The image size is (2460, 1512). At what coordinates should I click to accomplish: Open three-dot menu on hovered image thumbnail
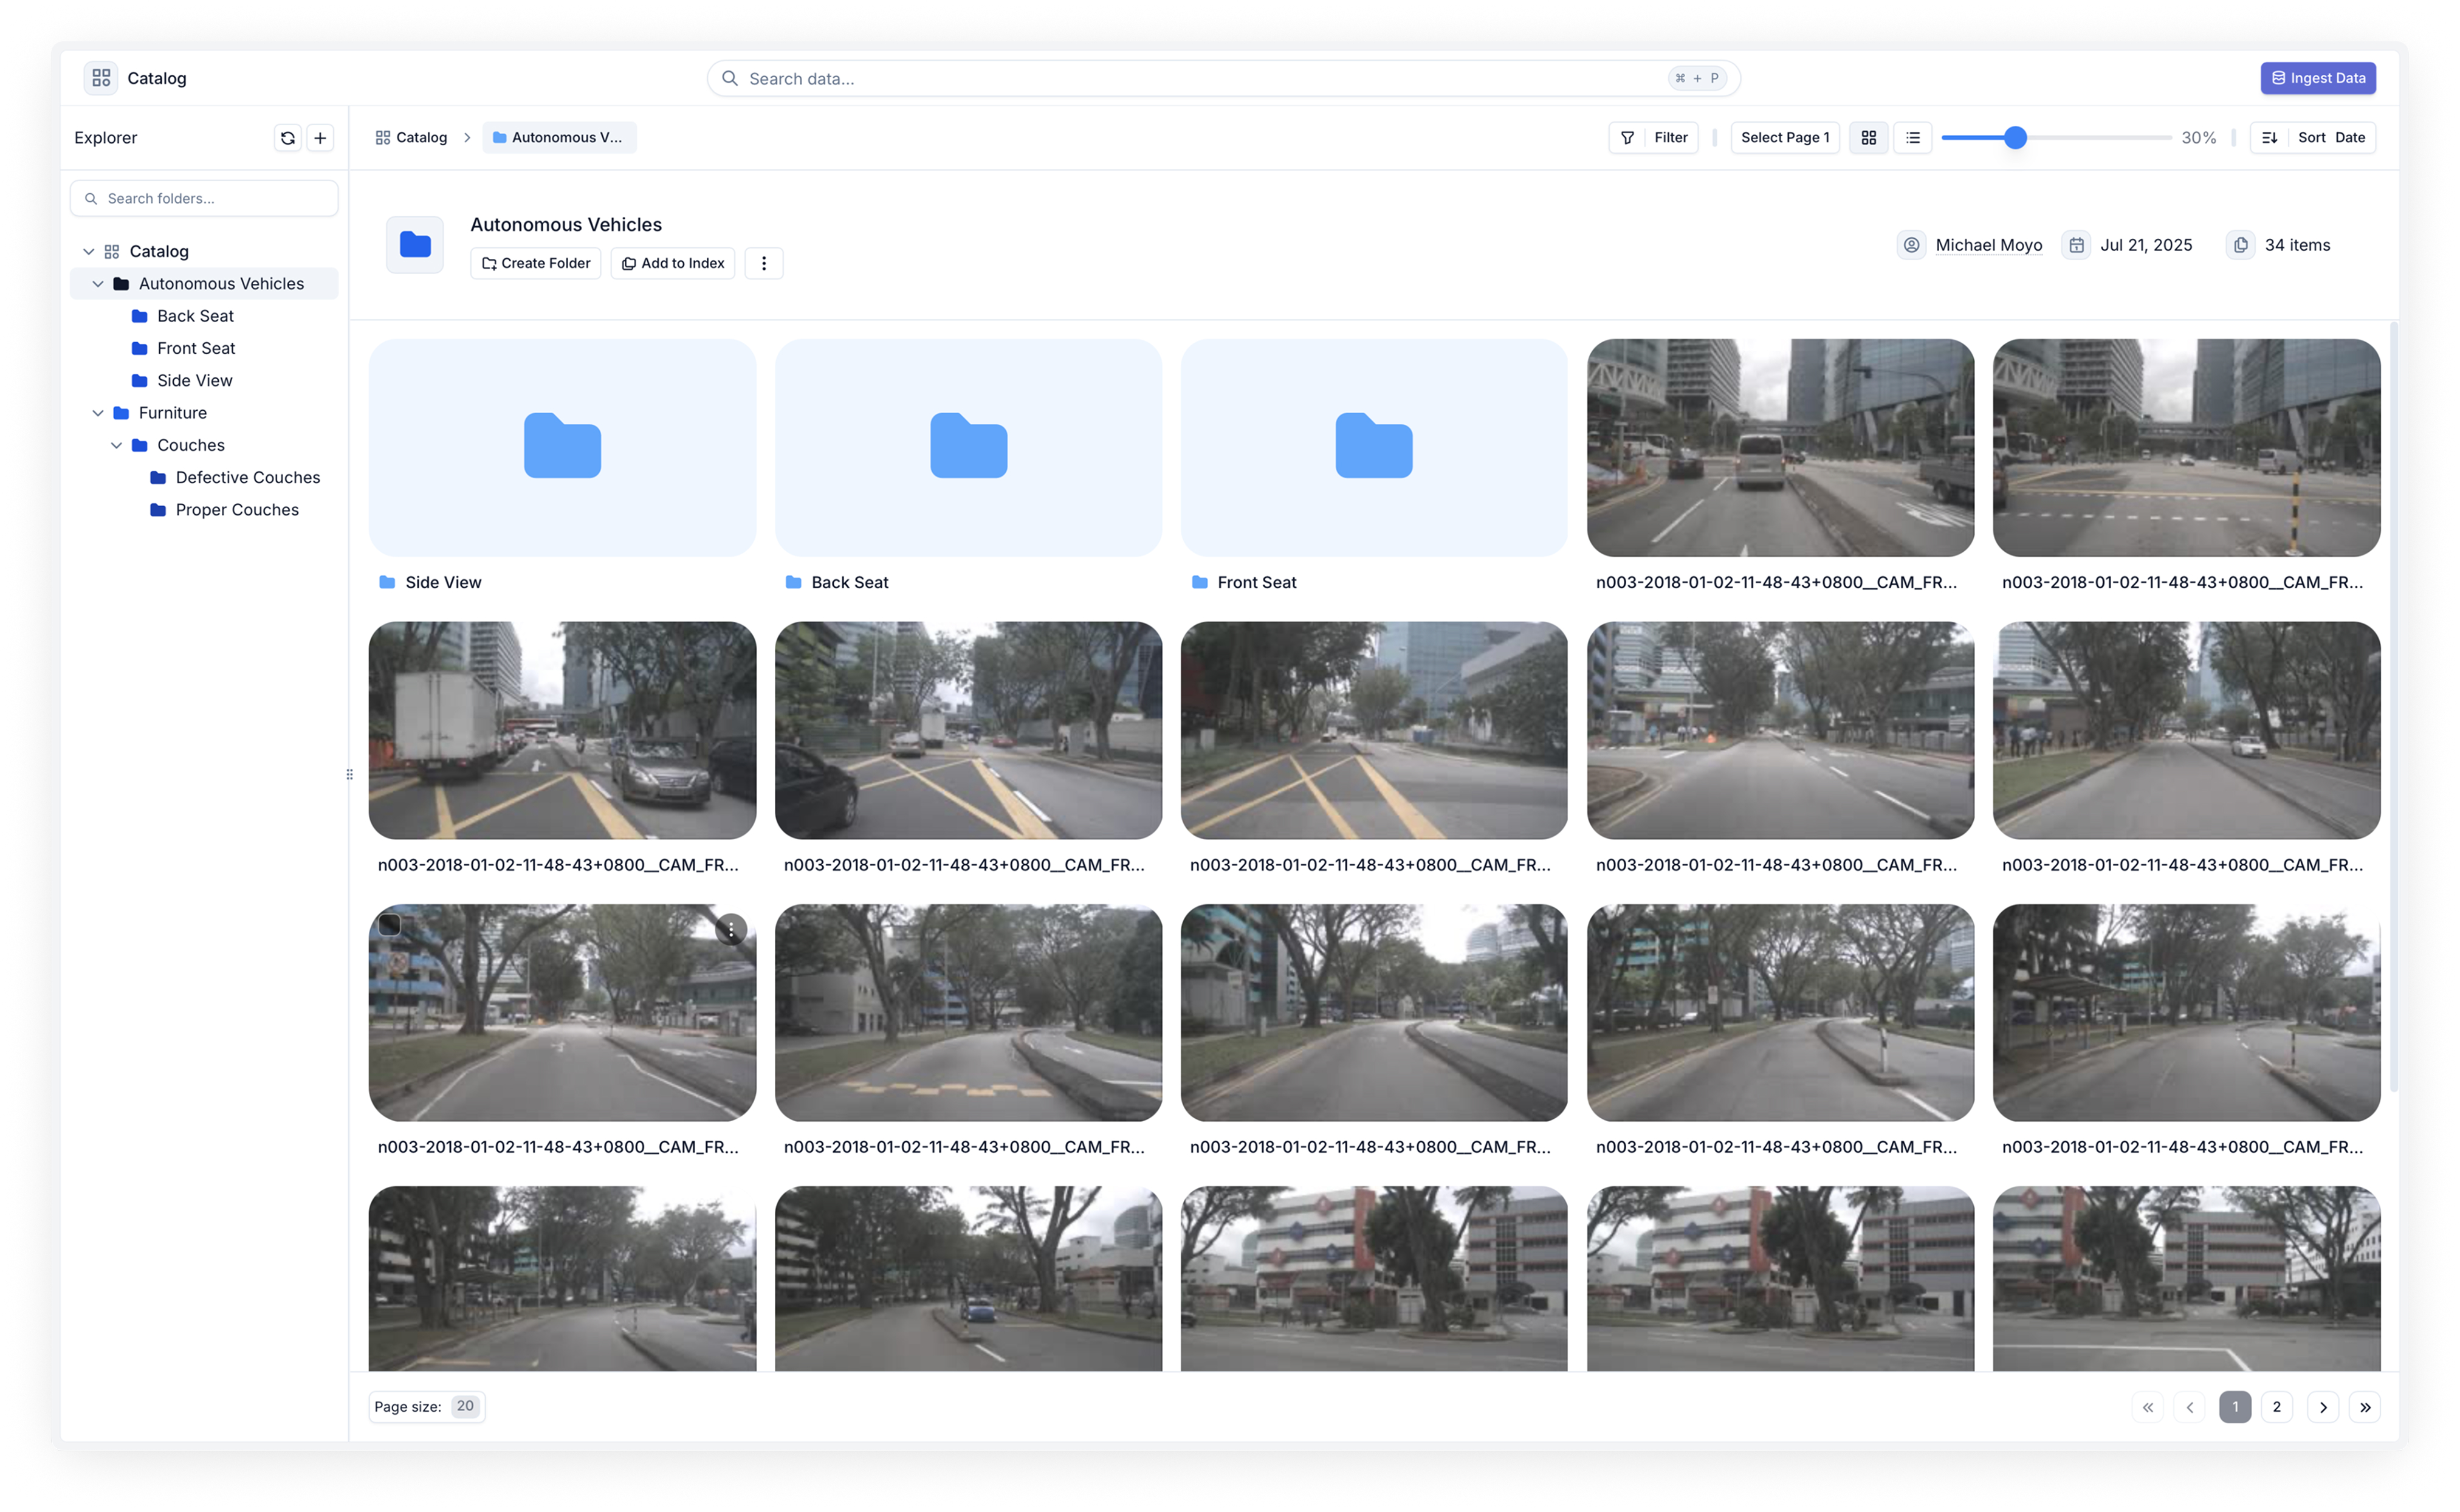tap(731, 930)
